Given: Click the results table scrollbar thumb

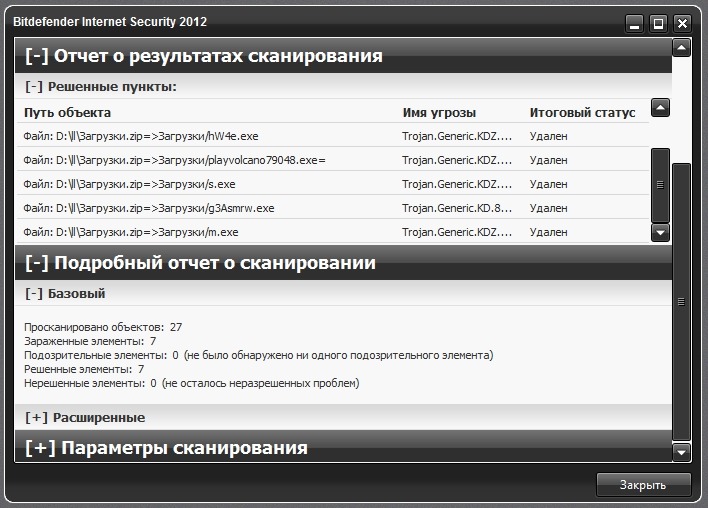Looking at the screenshot, I should coord(660,185).
